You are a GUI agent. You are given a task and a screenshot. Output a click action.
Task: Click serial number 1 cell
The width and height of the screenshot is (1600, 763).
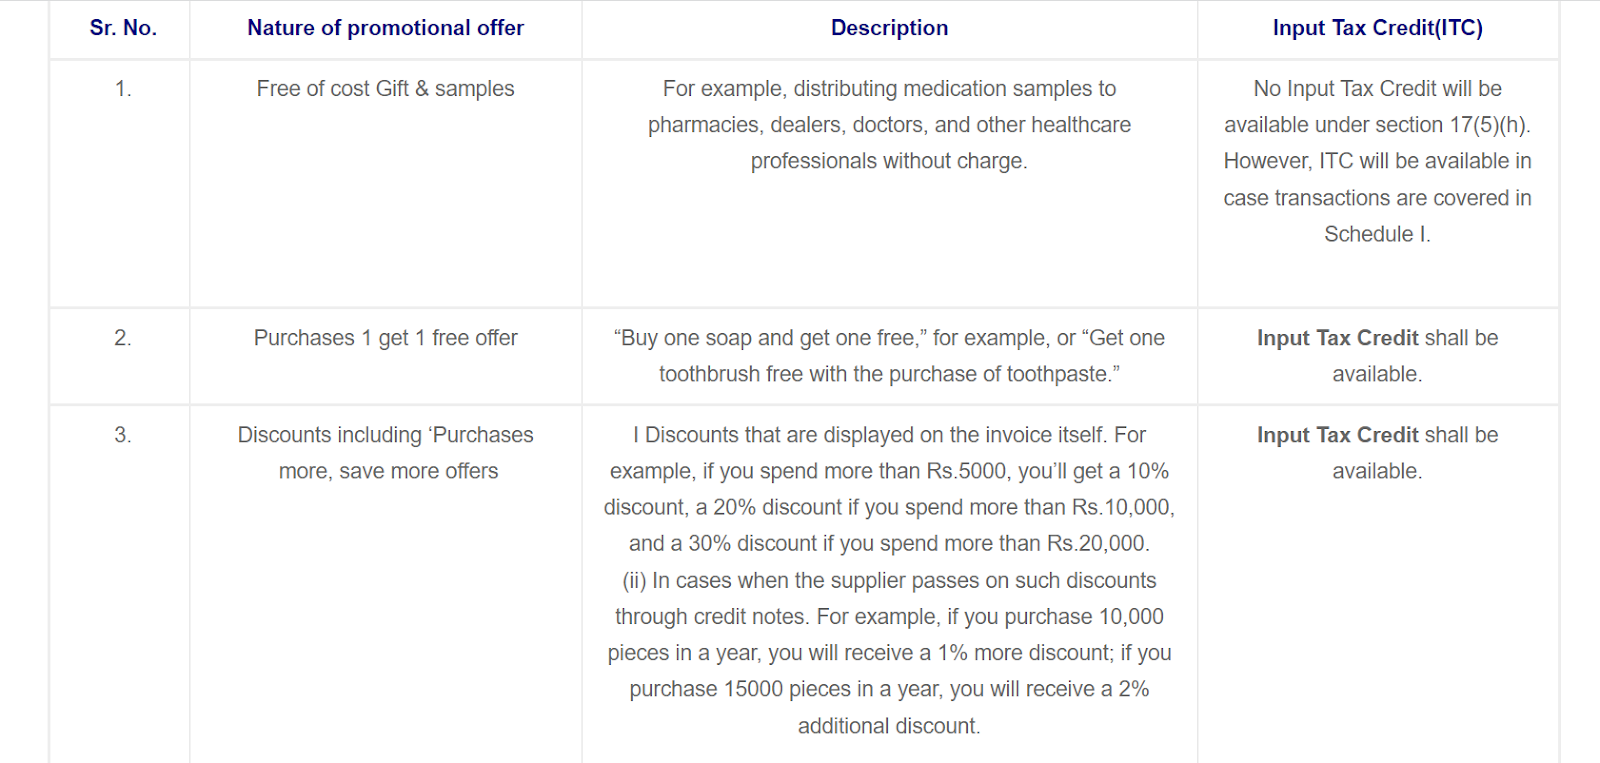122,89
